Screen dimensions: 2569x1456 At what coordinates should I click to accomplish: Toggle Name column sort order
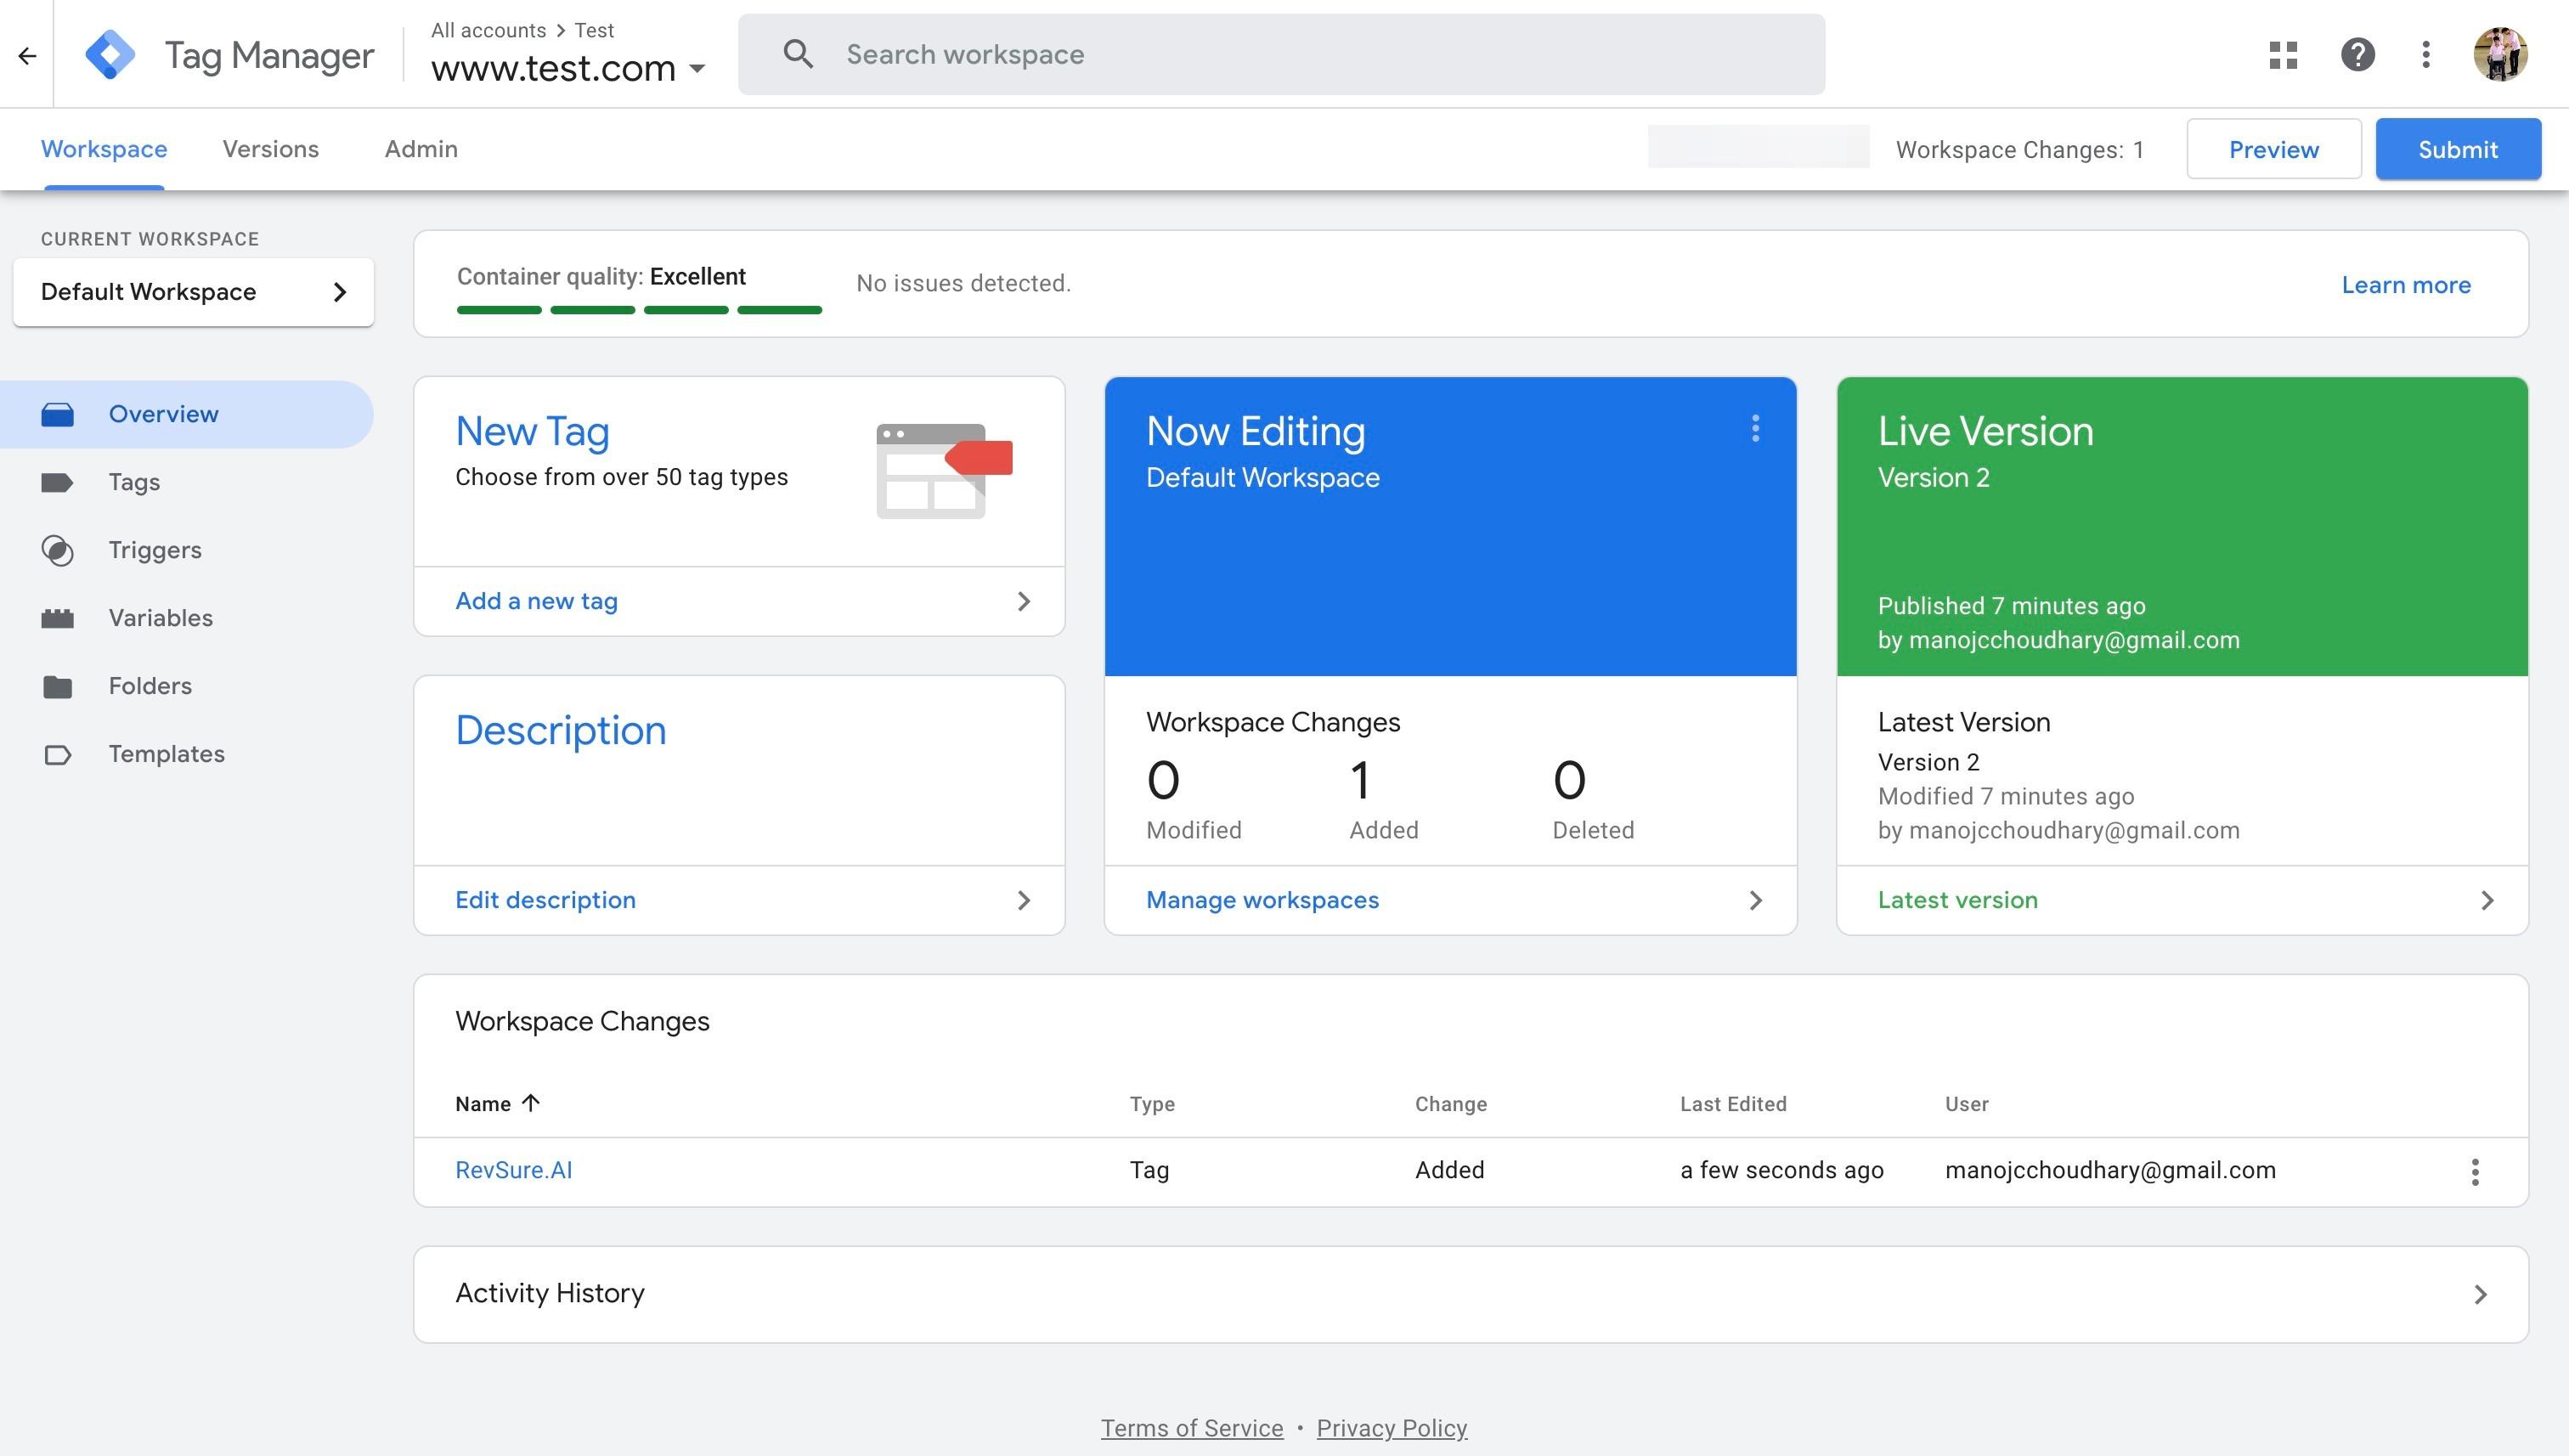tap(497, 1104)
